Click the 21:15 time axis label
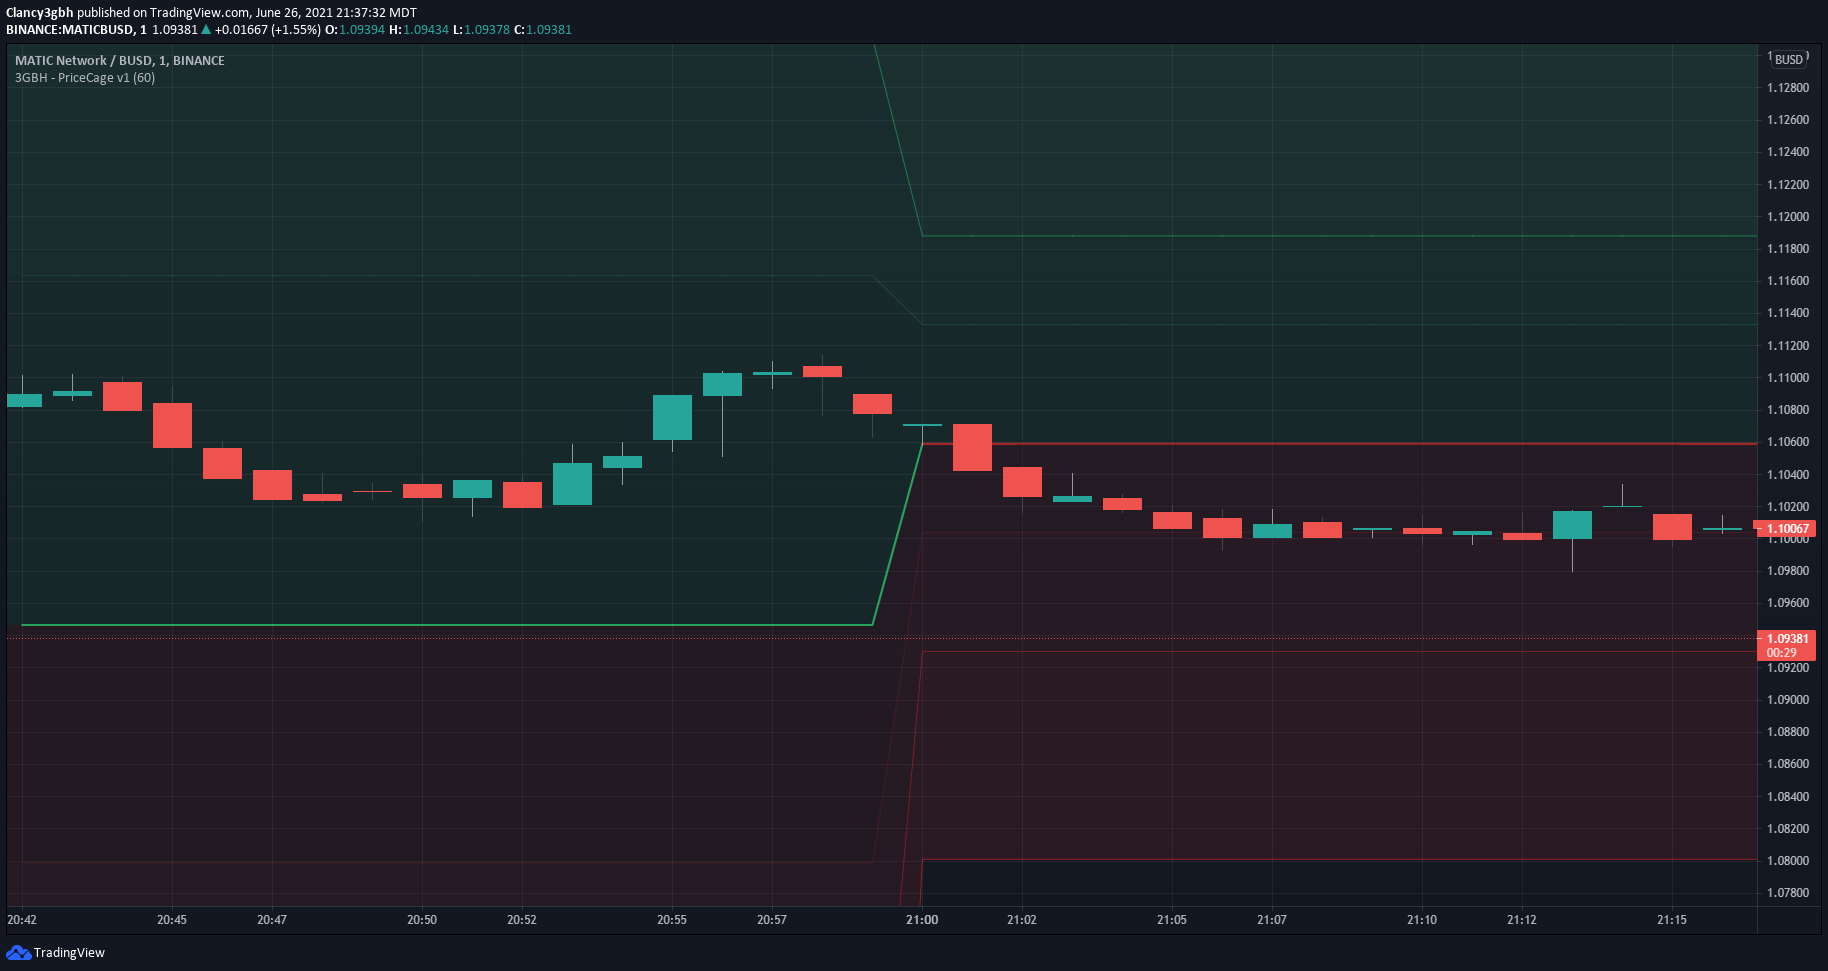The image size is (1828, 971). pyautogui.click(x=1672, y=920)
